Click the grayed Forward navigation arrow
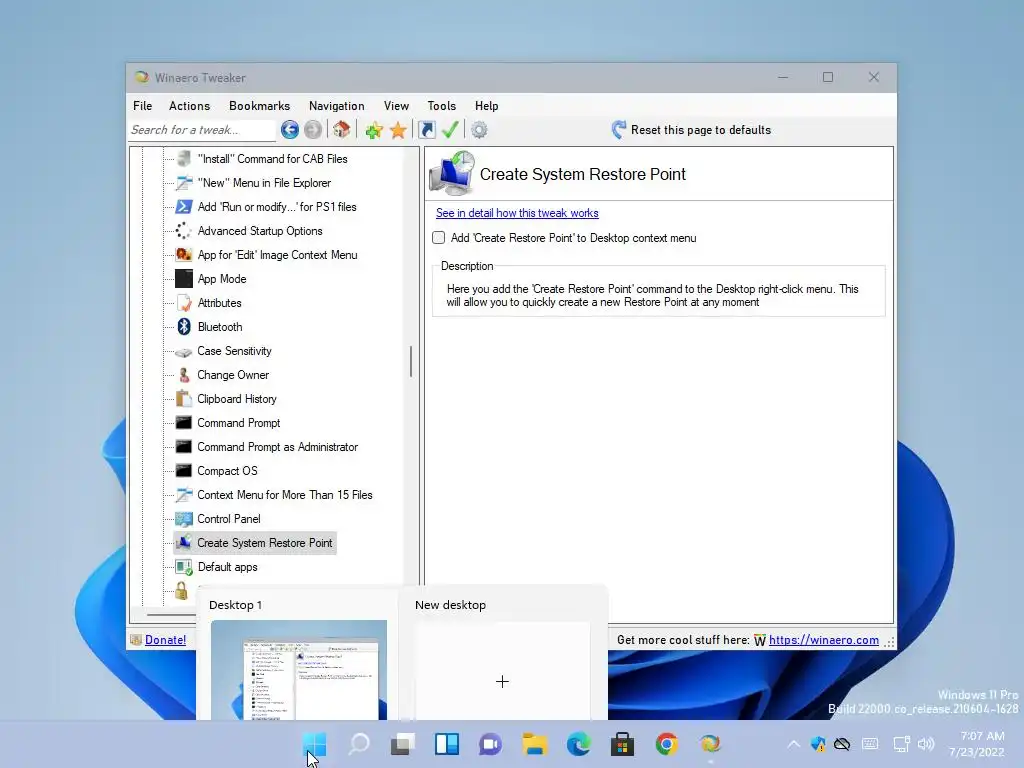This screenshot has height=768, width=1024. [313, 130]
